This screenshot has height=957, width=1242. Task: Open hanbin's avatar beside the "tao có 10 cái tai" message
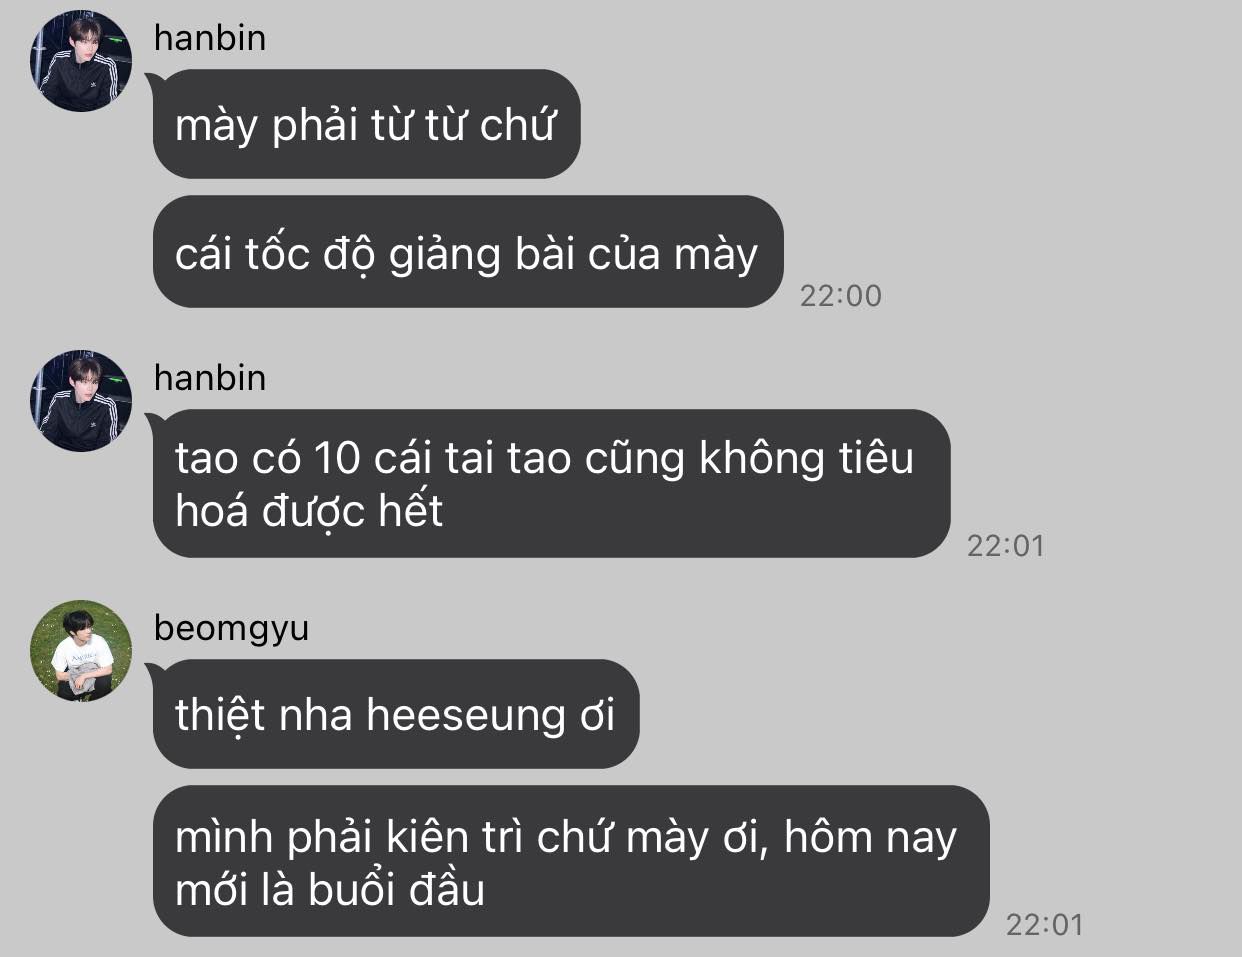click(x=81, y=401)
